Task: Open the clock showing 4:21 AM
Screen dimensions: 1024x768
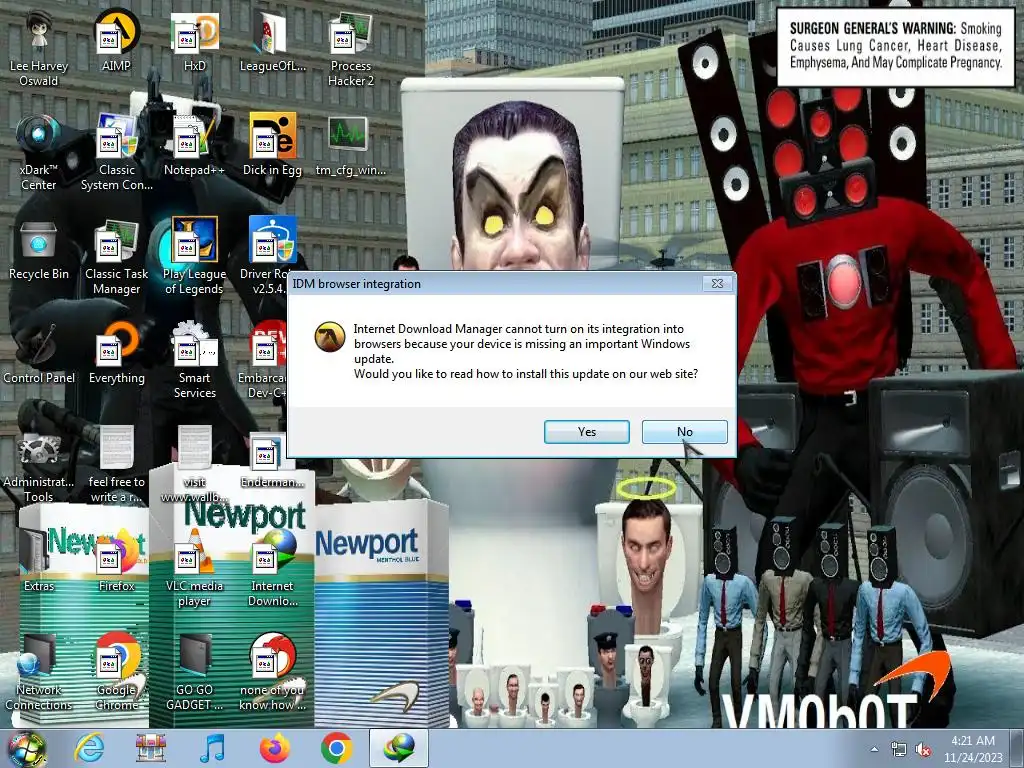Action: (972, 749)
